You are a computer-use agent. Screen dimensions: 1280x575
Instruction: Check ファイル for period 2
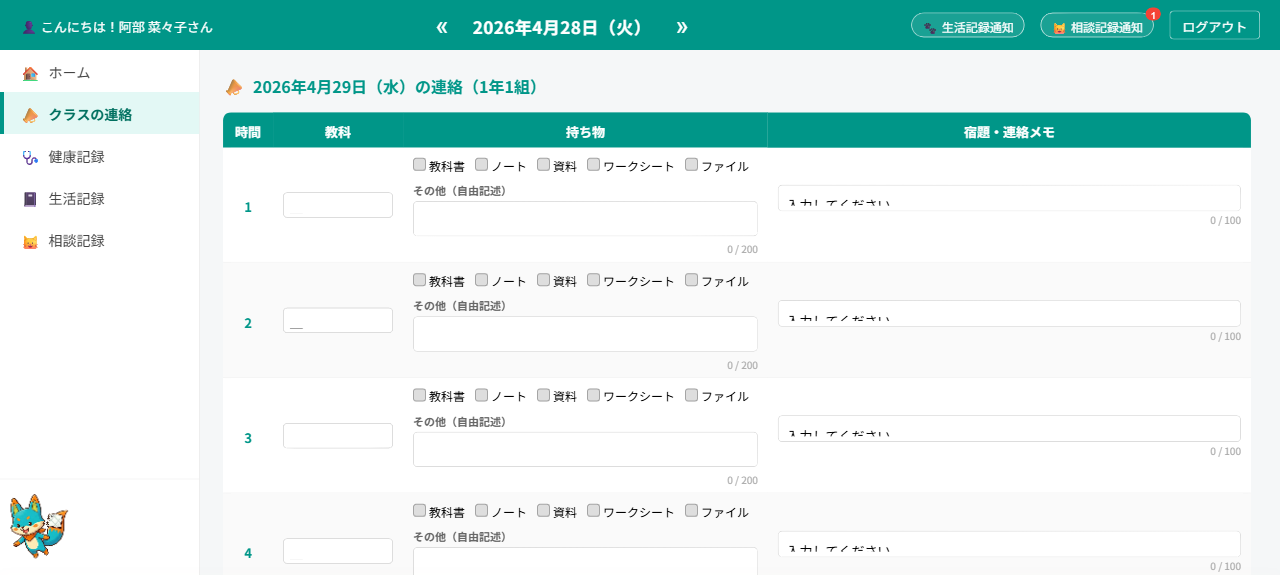click(x=692, y=280)
